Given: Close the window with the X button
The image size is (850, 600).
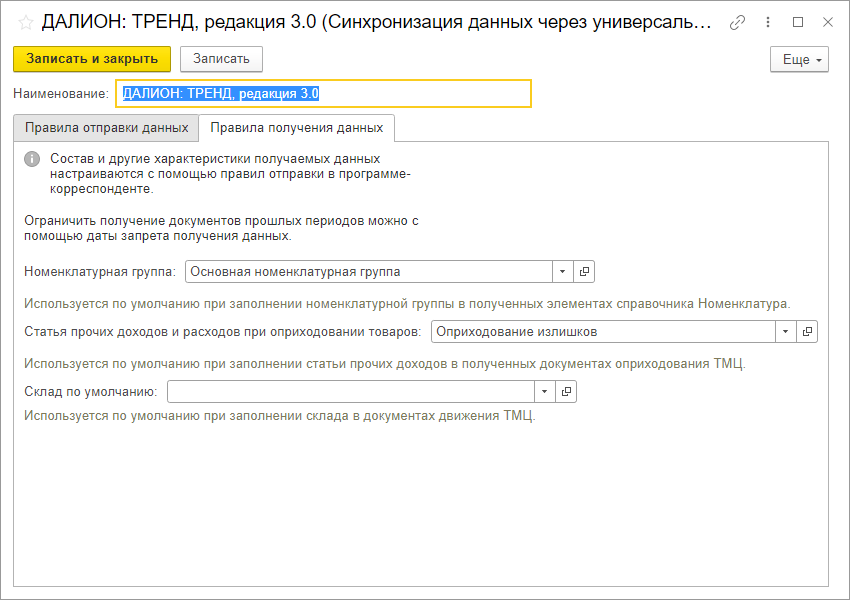Looking at the screenshot, I should 826,22.
